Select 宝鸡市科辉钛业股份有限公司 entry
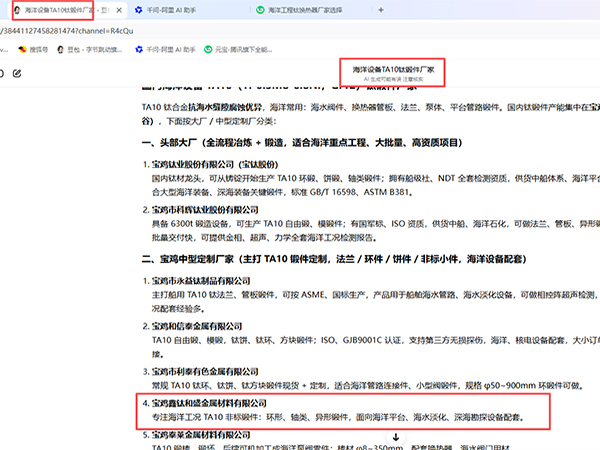 [205, 210]
